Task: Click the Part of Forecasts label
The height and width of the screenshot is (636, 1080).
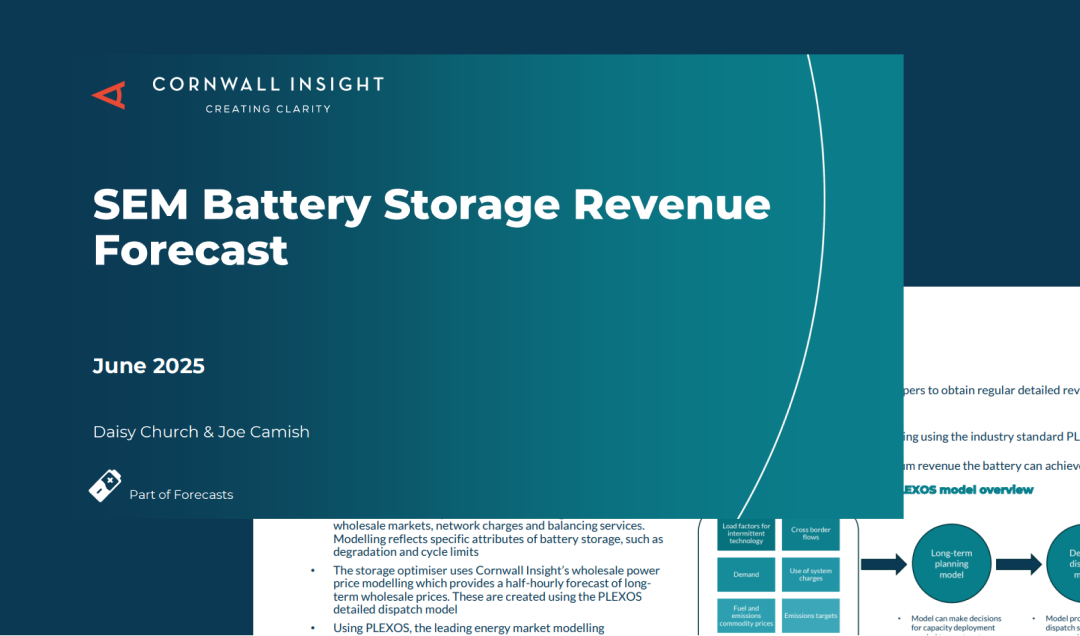Action: tap(181, 495)
